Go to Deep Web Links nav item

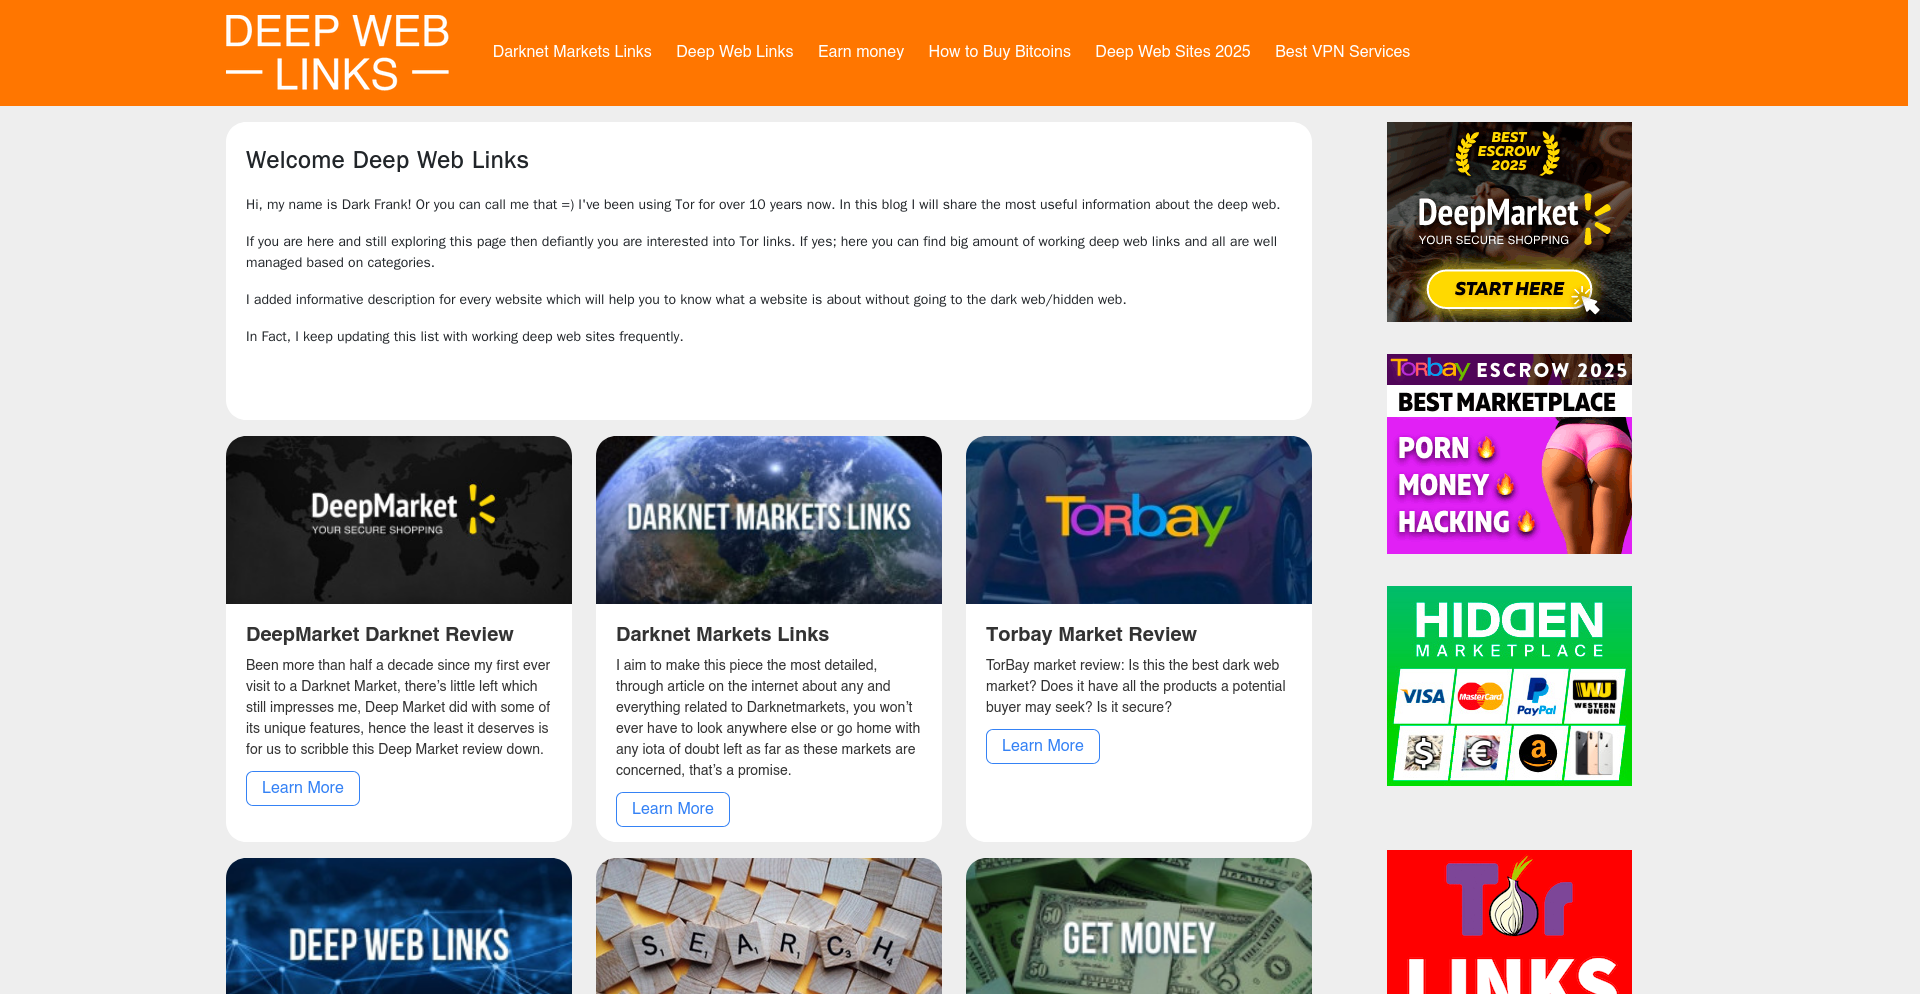[x=734, y=52]
